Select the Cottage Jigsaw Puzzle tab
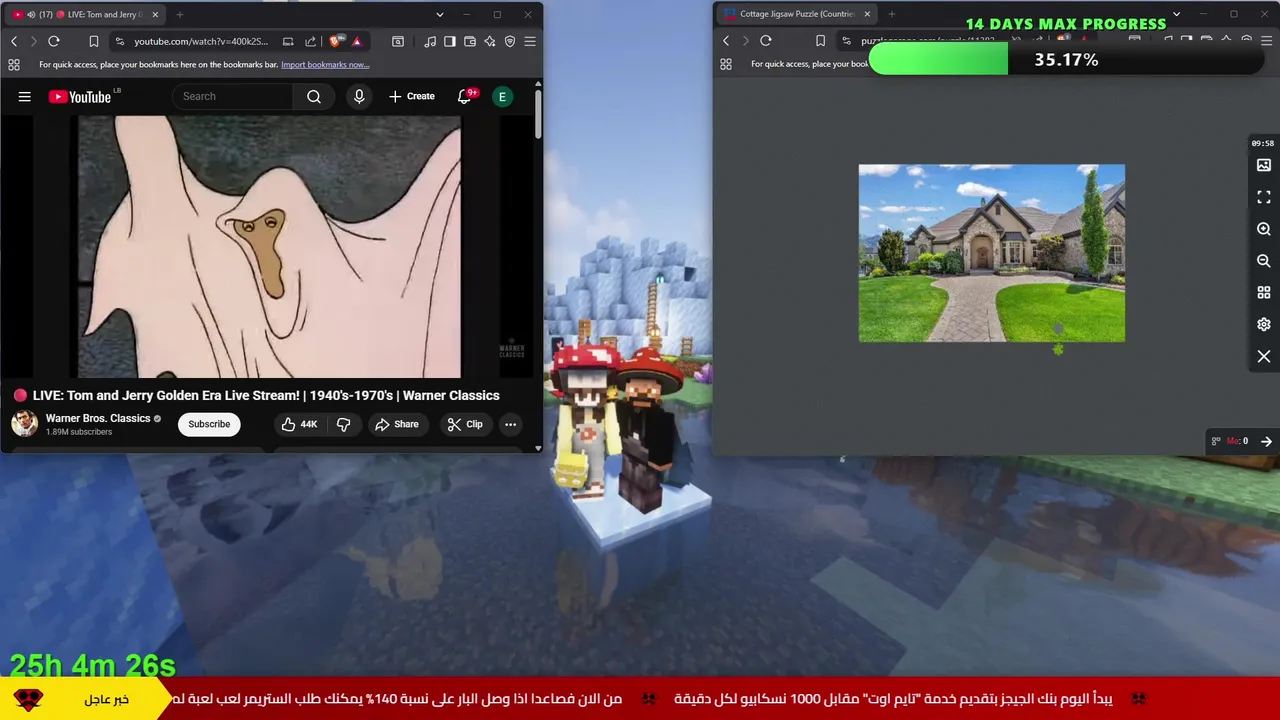This screenshot has width=1280, height=720. point(796,14)
